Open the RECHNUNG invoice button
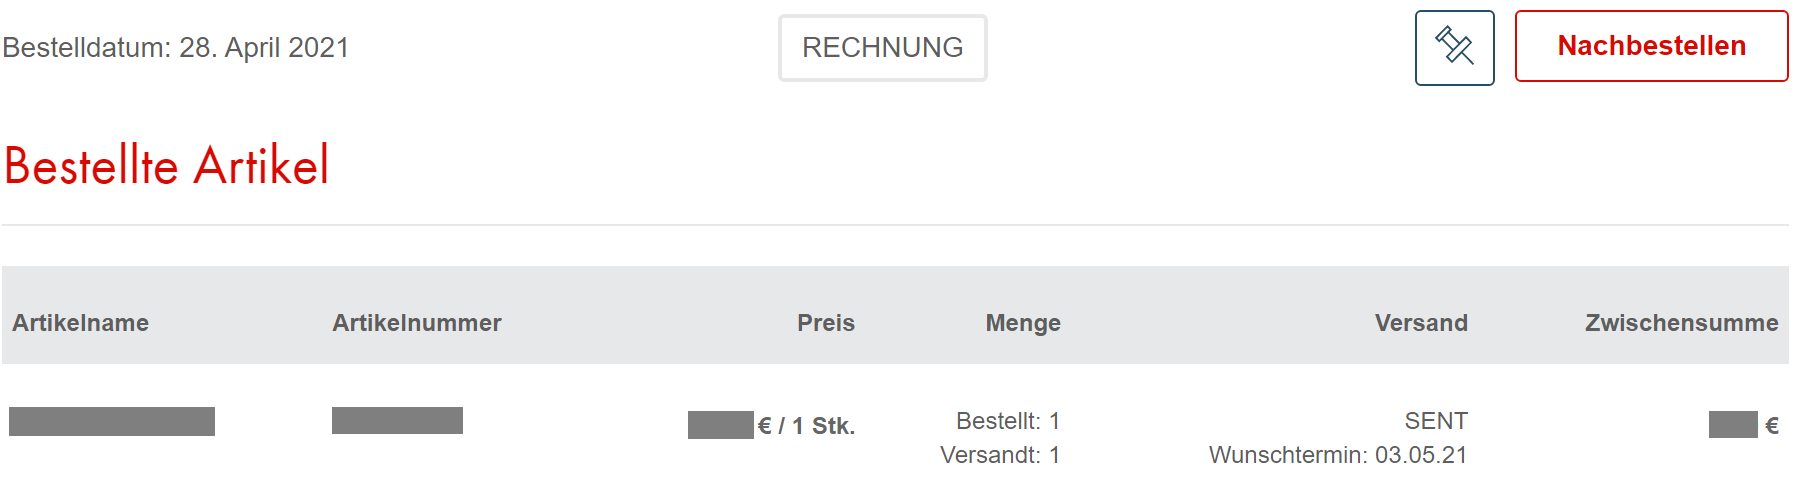 pos(882,48)
